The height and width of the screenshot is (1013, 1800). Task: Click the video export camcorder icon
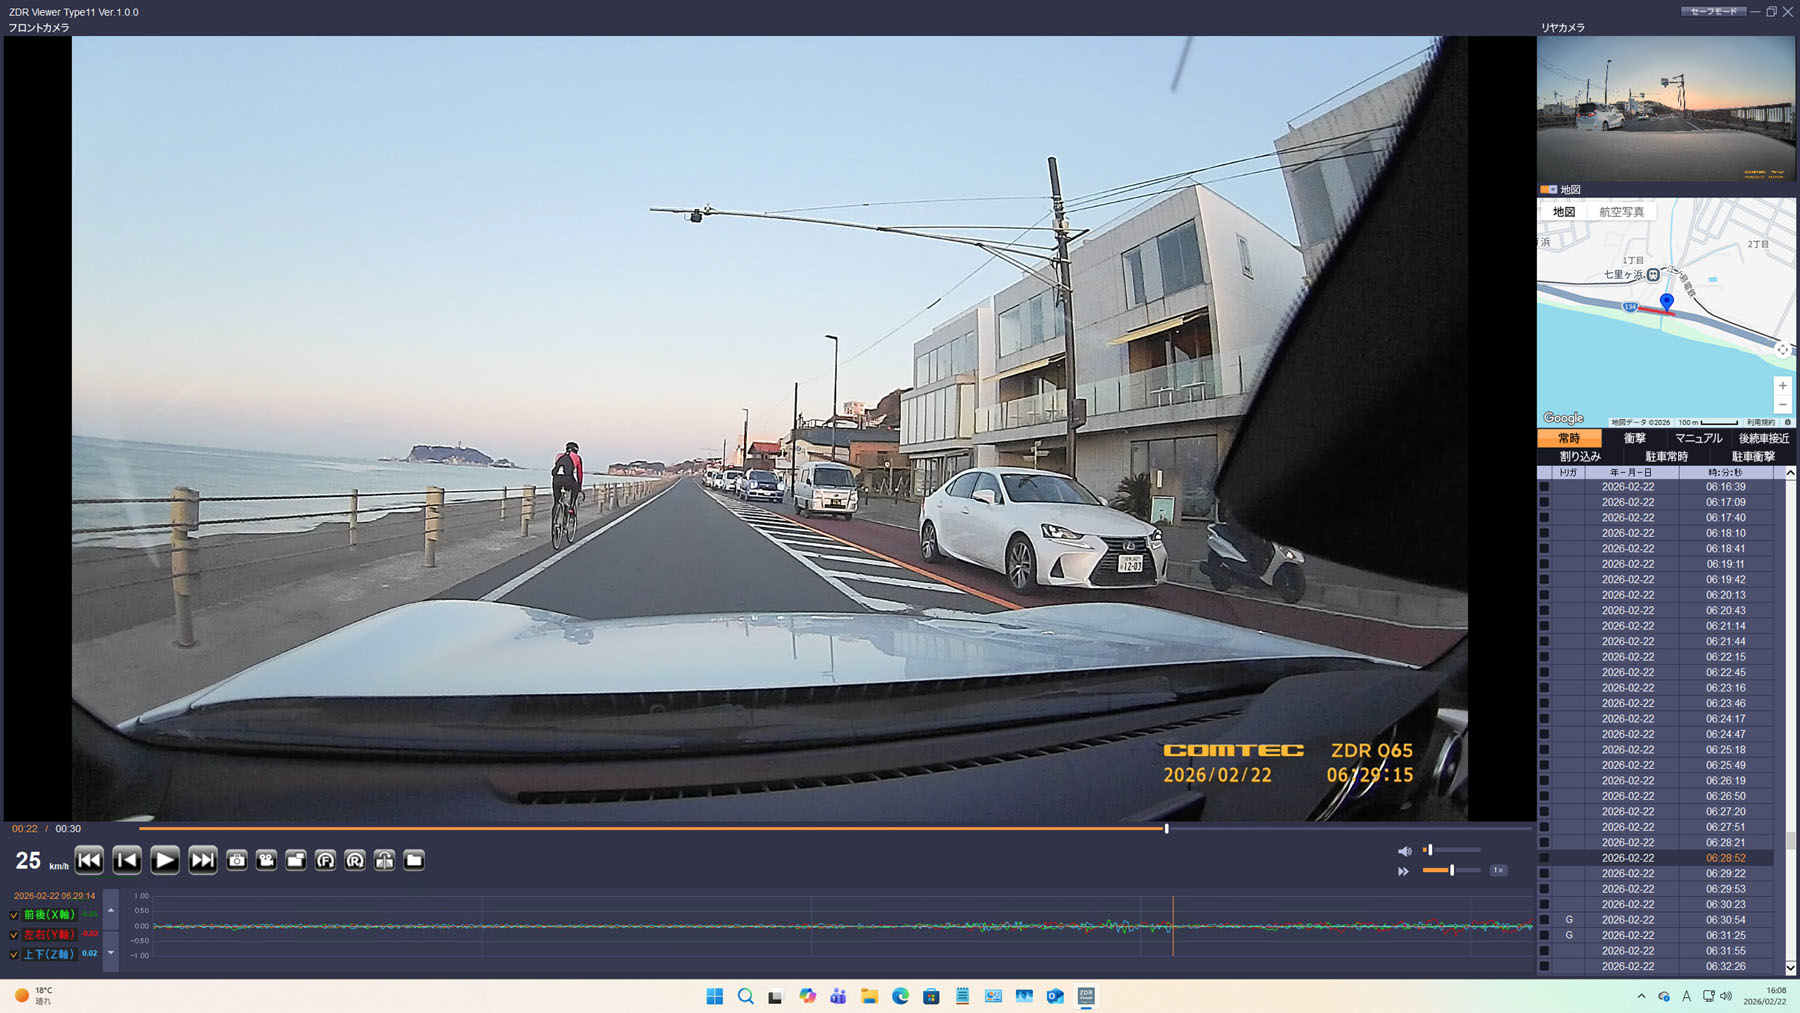(x=266, y=860)
